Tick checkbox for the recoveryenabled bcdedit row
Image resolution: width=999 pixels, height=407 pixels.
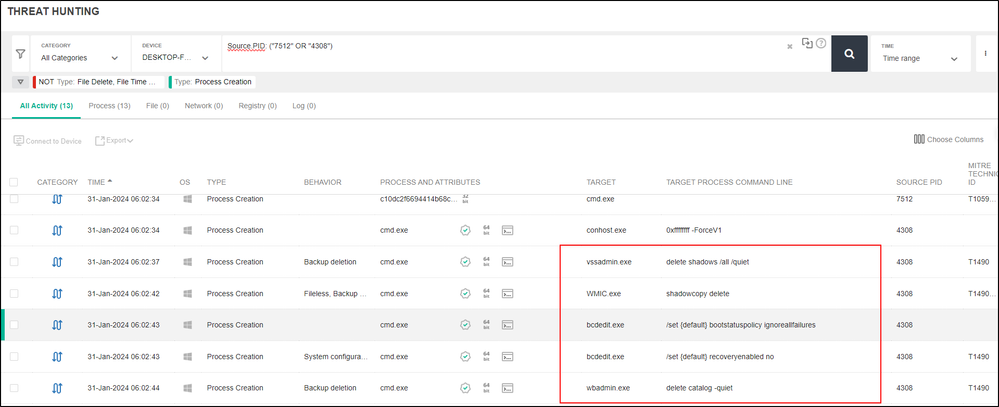[14, 357]
